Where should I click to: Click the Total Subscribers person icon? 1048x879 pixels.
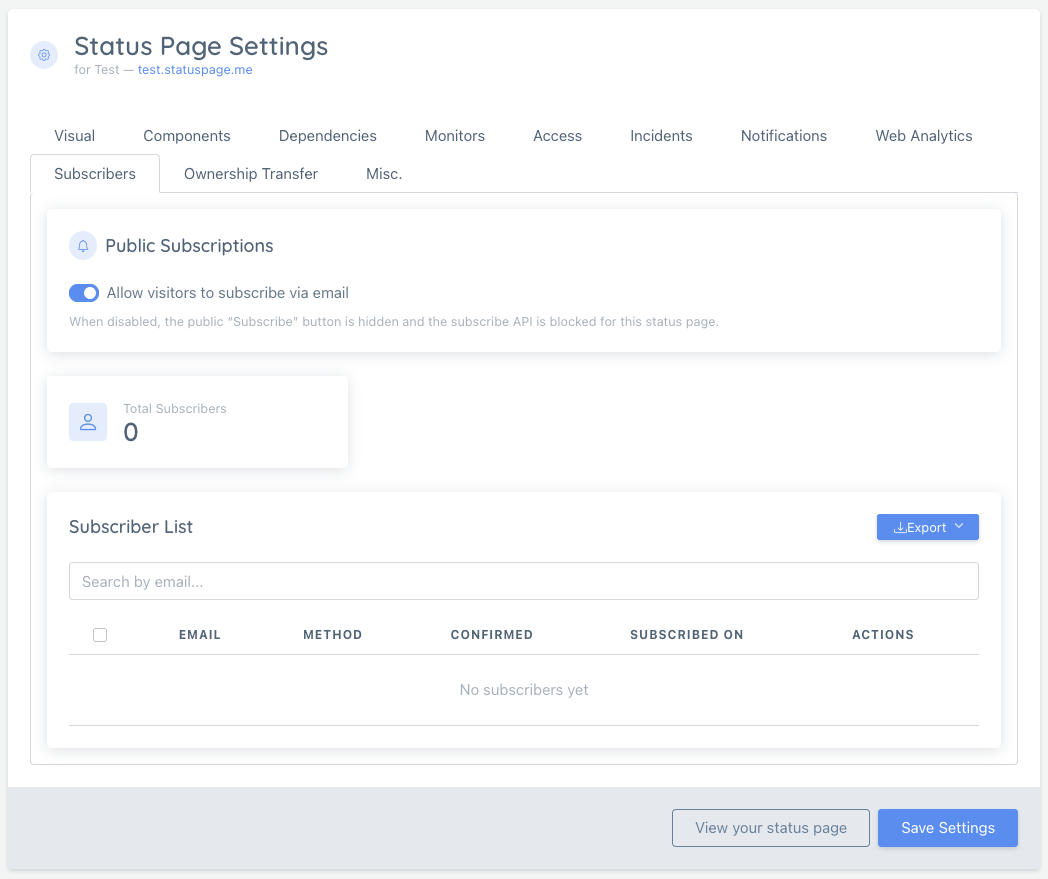(x=88, y=422)
